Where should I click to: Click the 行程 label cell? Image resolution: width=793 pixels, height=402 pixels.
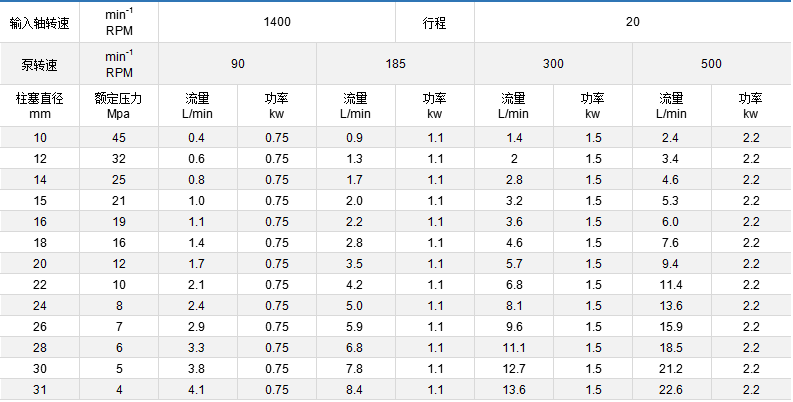(x=434, y=21)
